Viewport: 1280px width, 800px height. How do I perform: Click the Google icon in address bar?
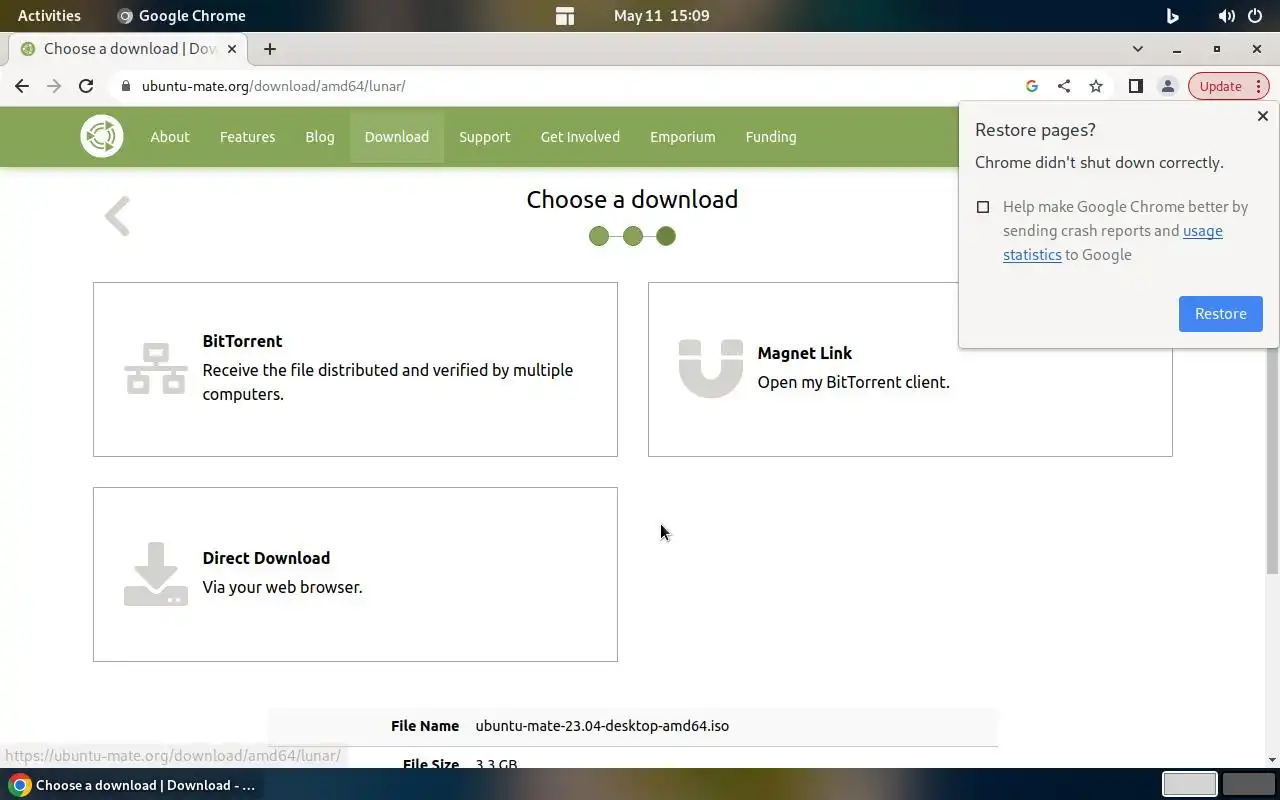click(1032, 86)
